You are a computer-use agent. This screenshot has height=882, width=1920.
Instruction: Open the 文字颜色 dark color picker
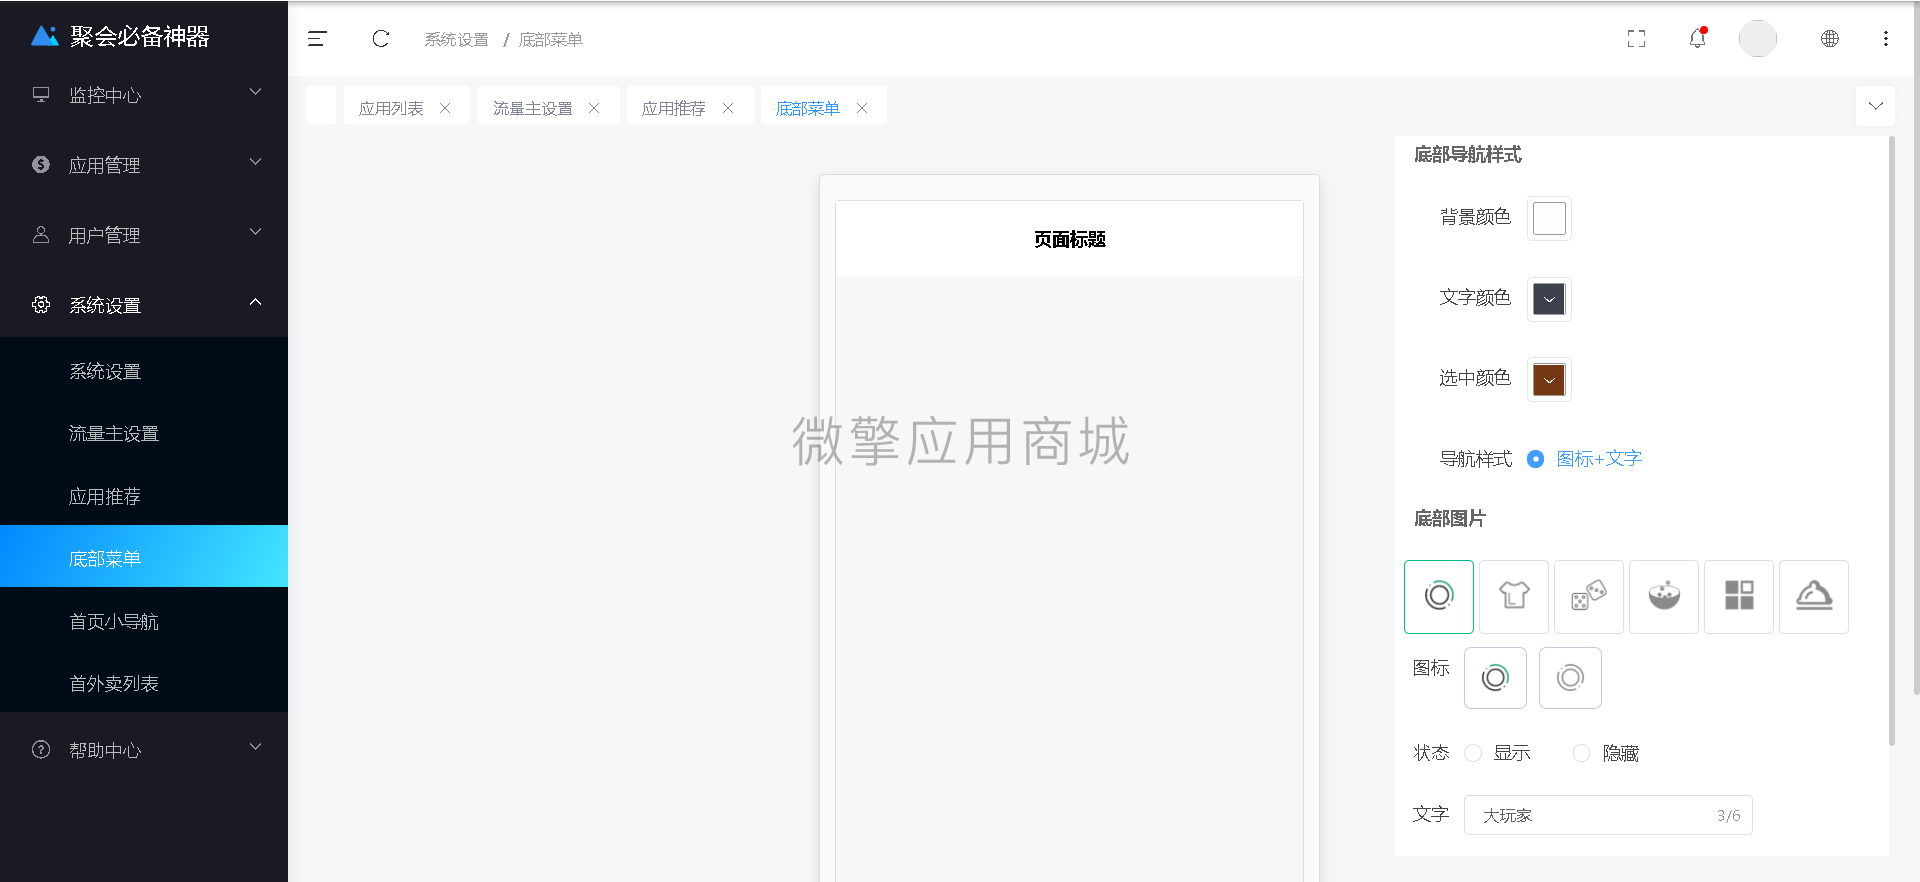pos(1549,299)
